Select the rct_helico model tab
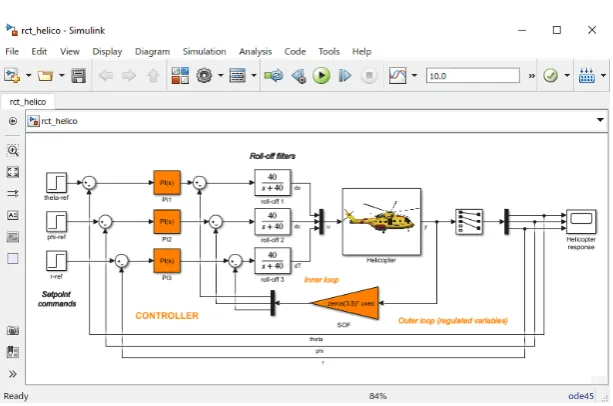The width and height of the screenshot is (613, 406). [x=28, y=102]
